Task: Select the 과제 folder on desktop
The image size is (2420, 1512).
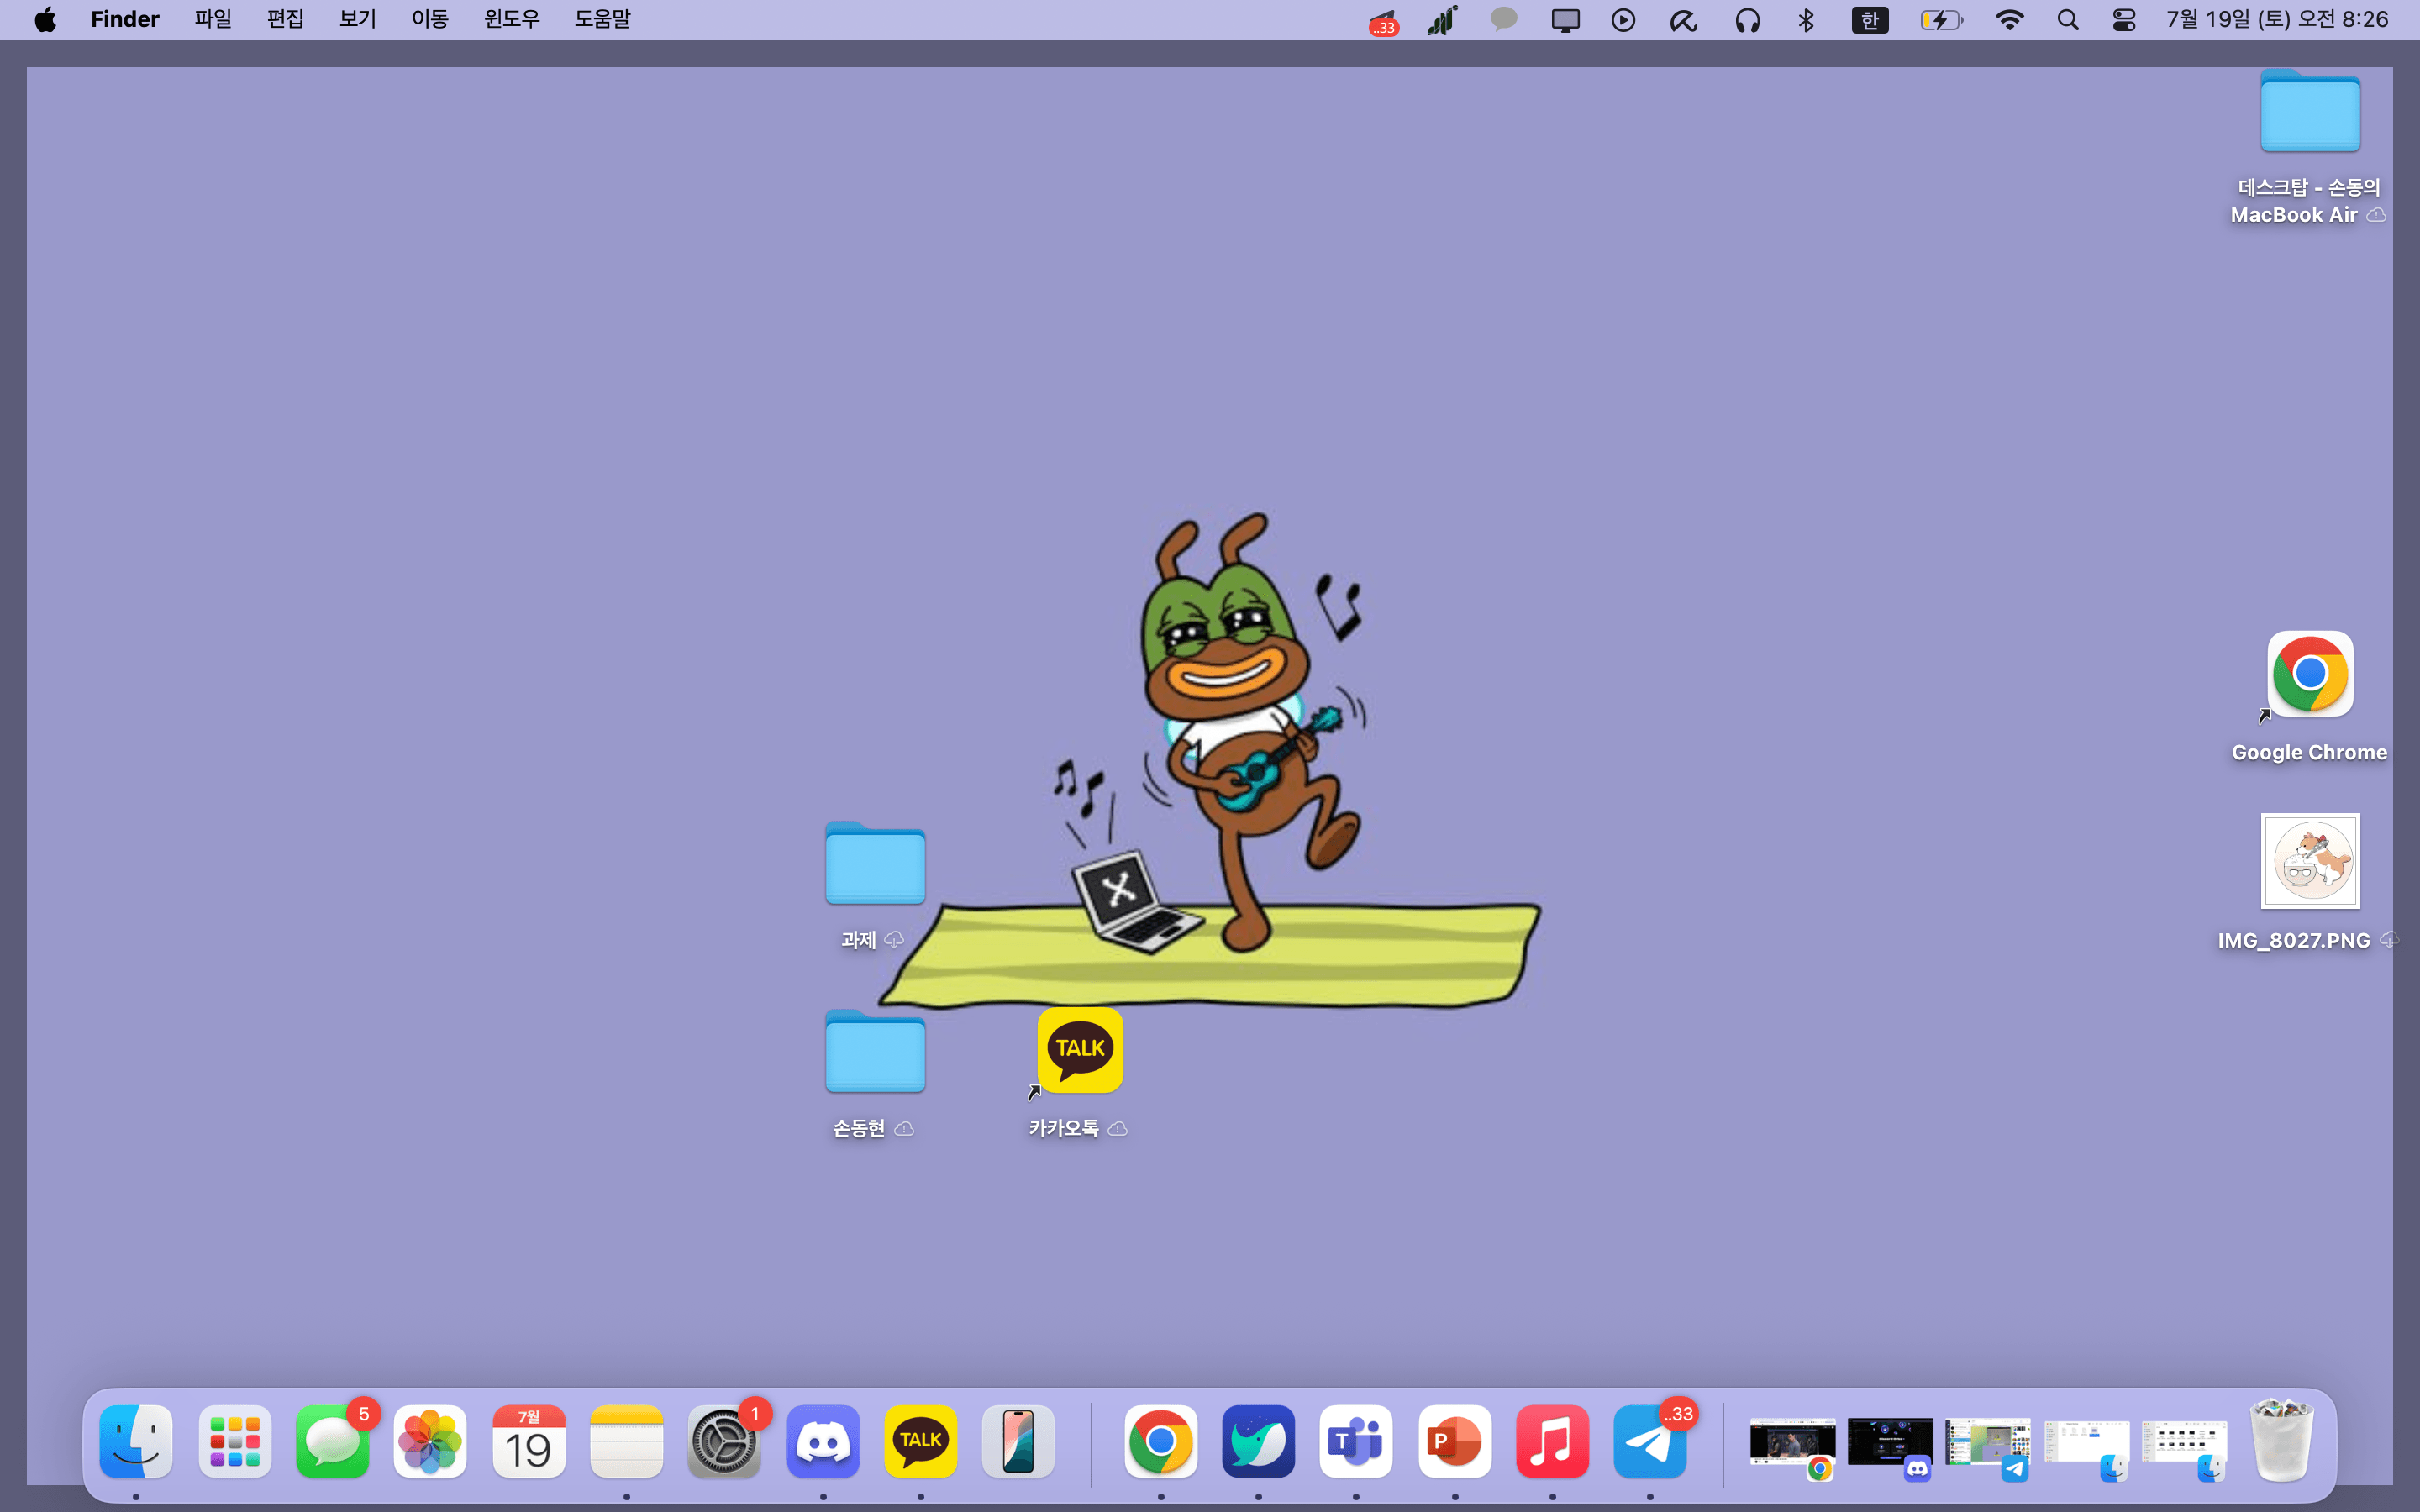Action: 875,864
